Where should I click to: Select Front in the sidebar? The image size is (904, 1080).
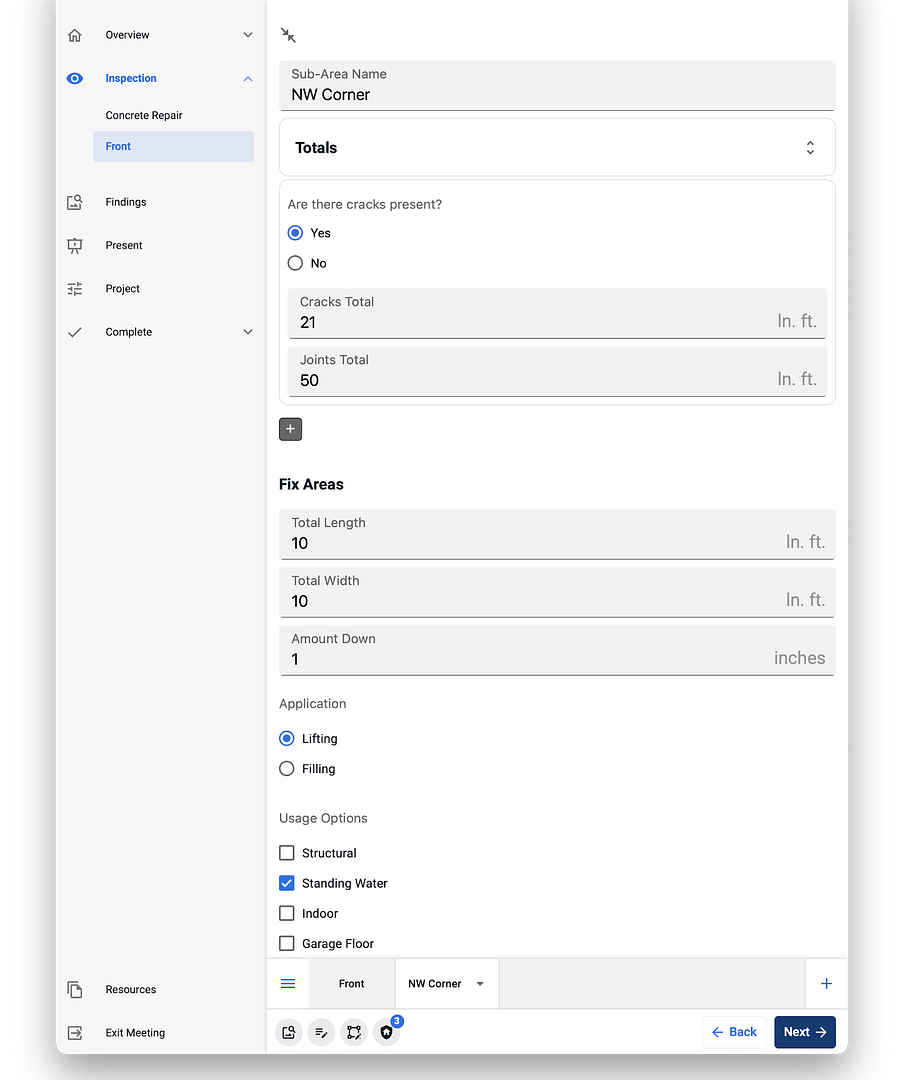(174, 147)
